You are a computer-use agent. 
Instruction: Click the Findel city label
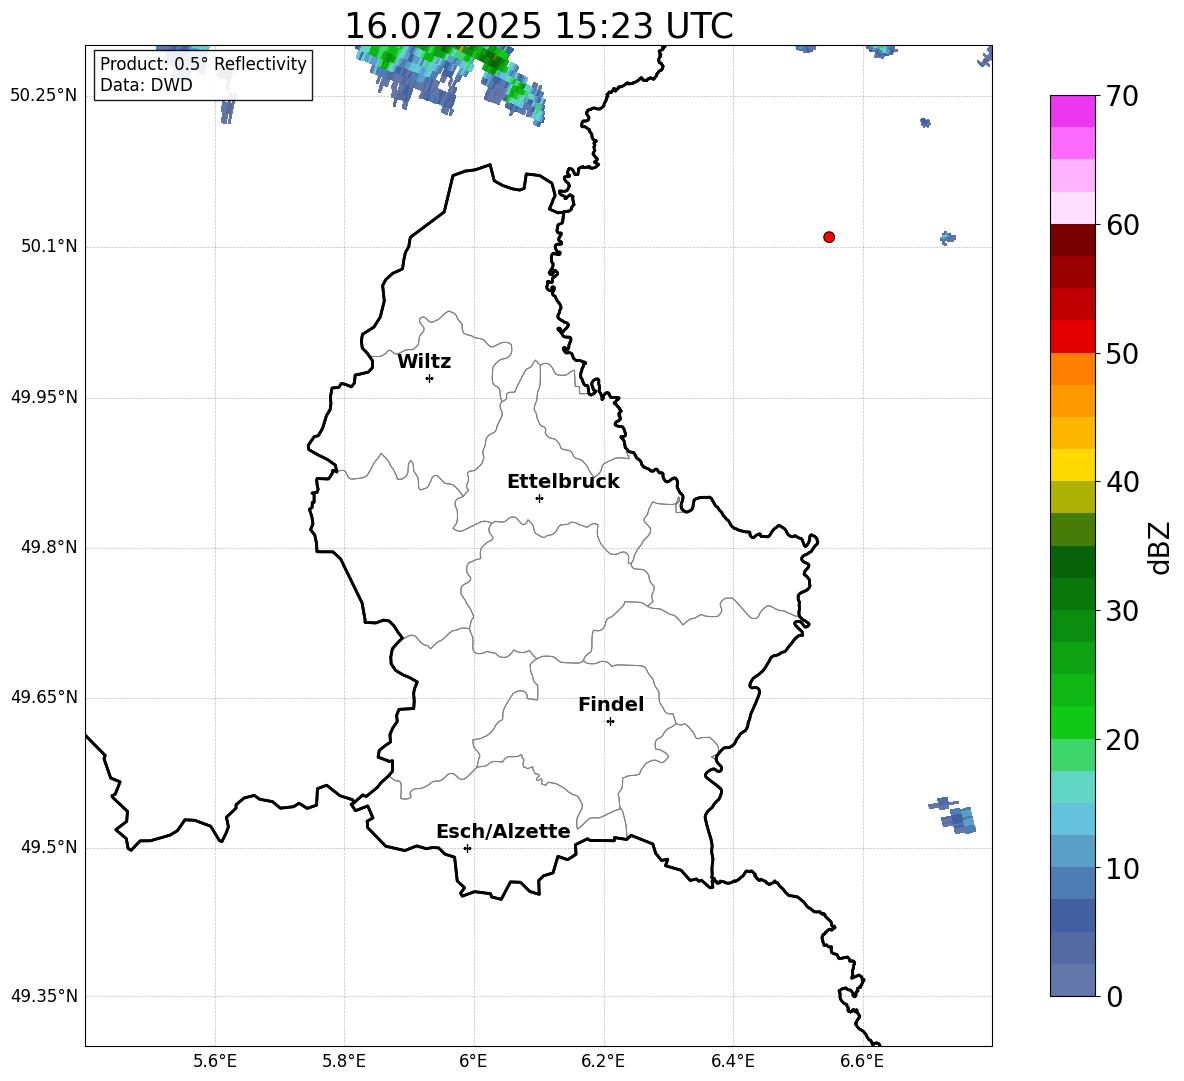click(x=611, y=704)
